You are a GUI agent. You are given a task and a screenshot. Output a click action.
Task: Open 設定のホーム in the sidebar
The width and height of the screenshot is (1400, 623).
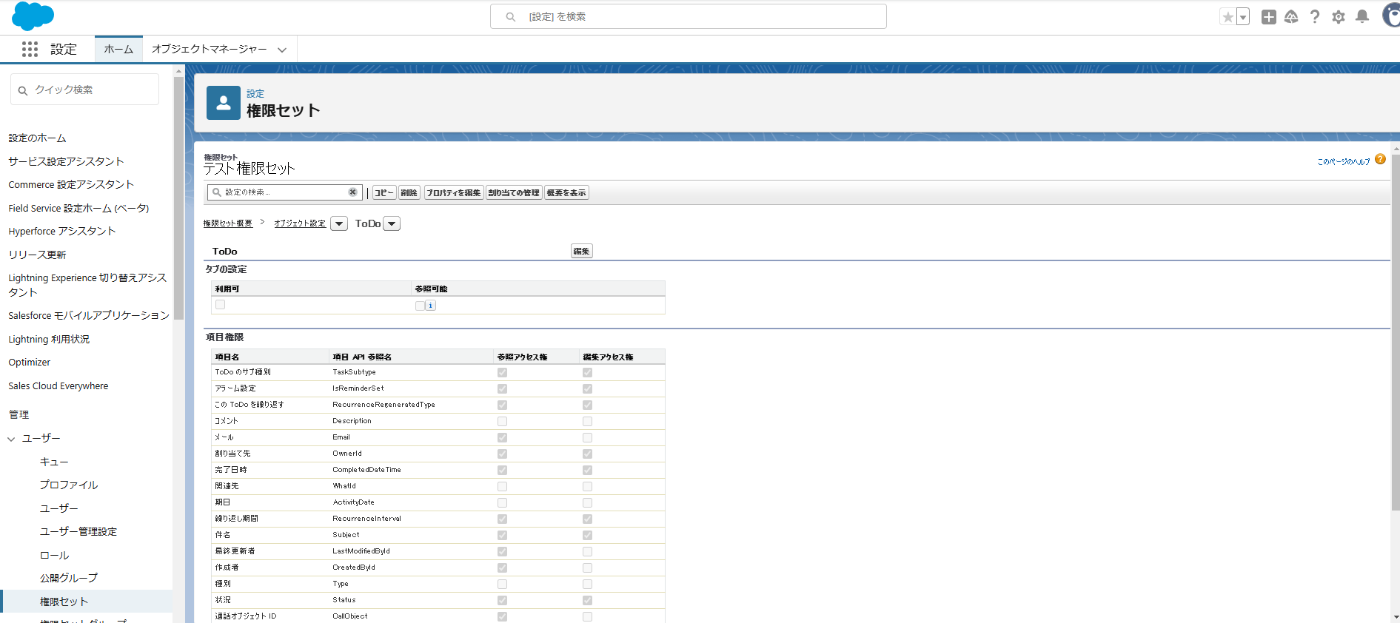[x=37, y=138]
